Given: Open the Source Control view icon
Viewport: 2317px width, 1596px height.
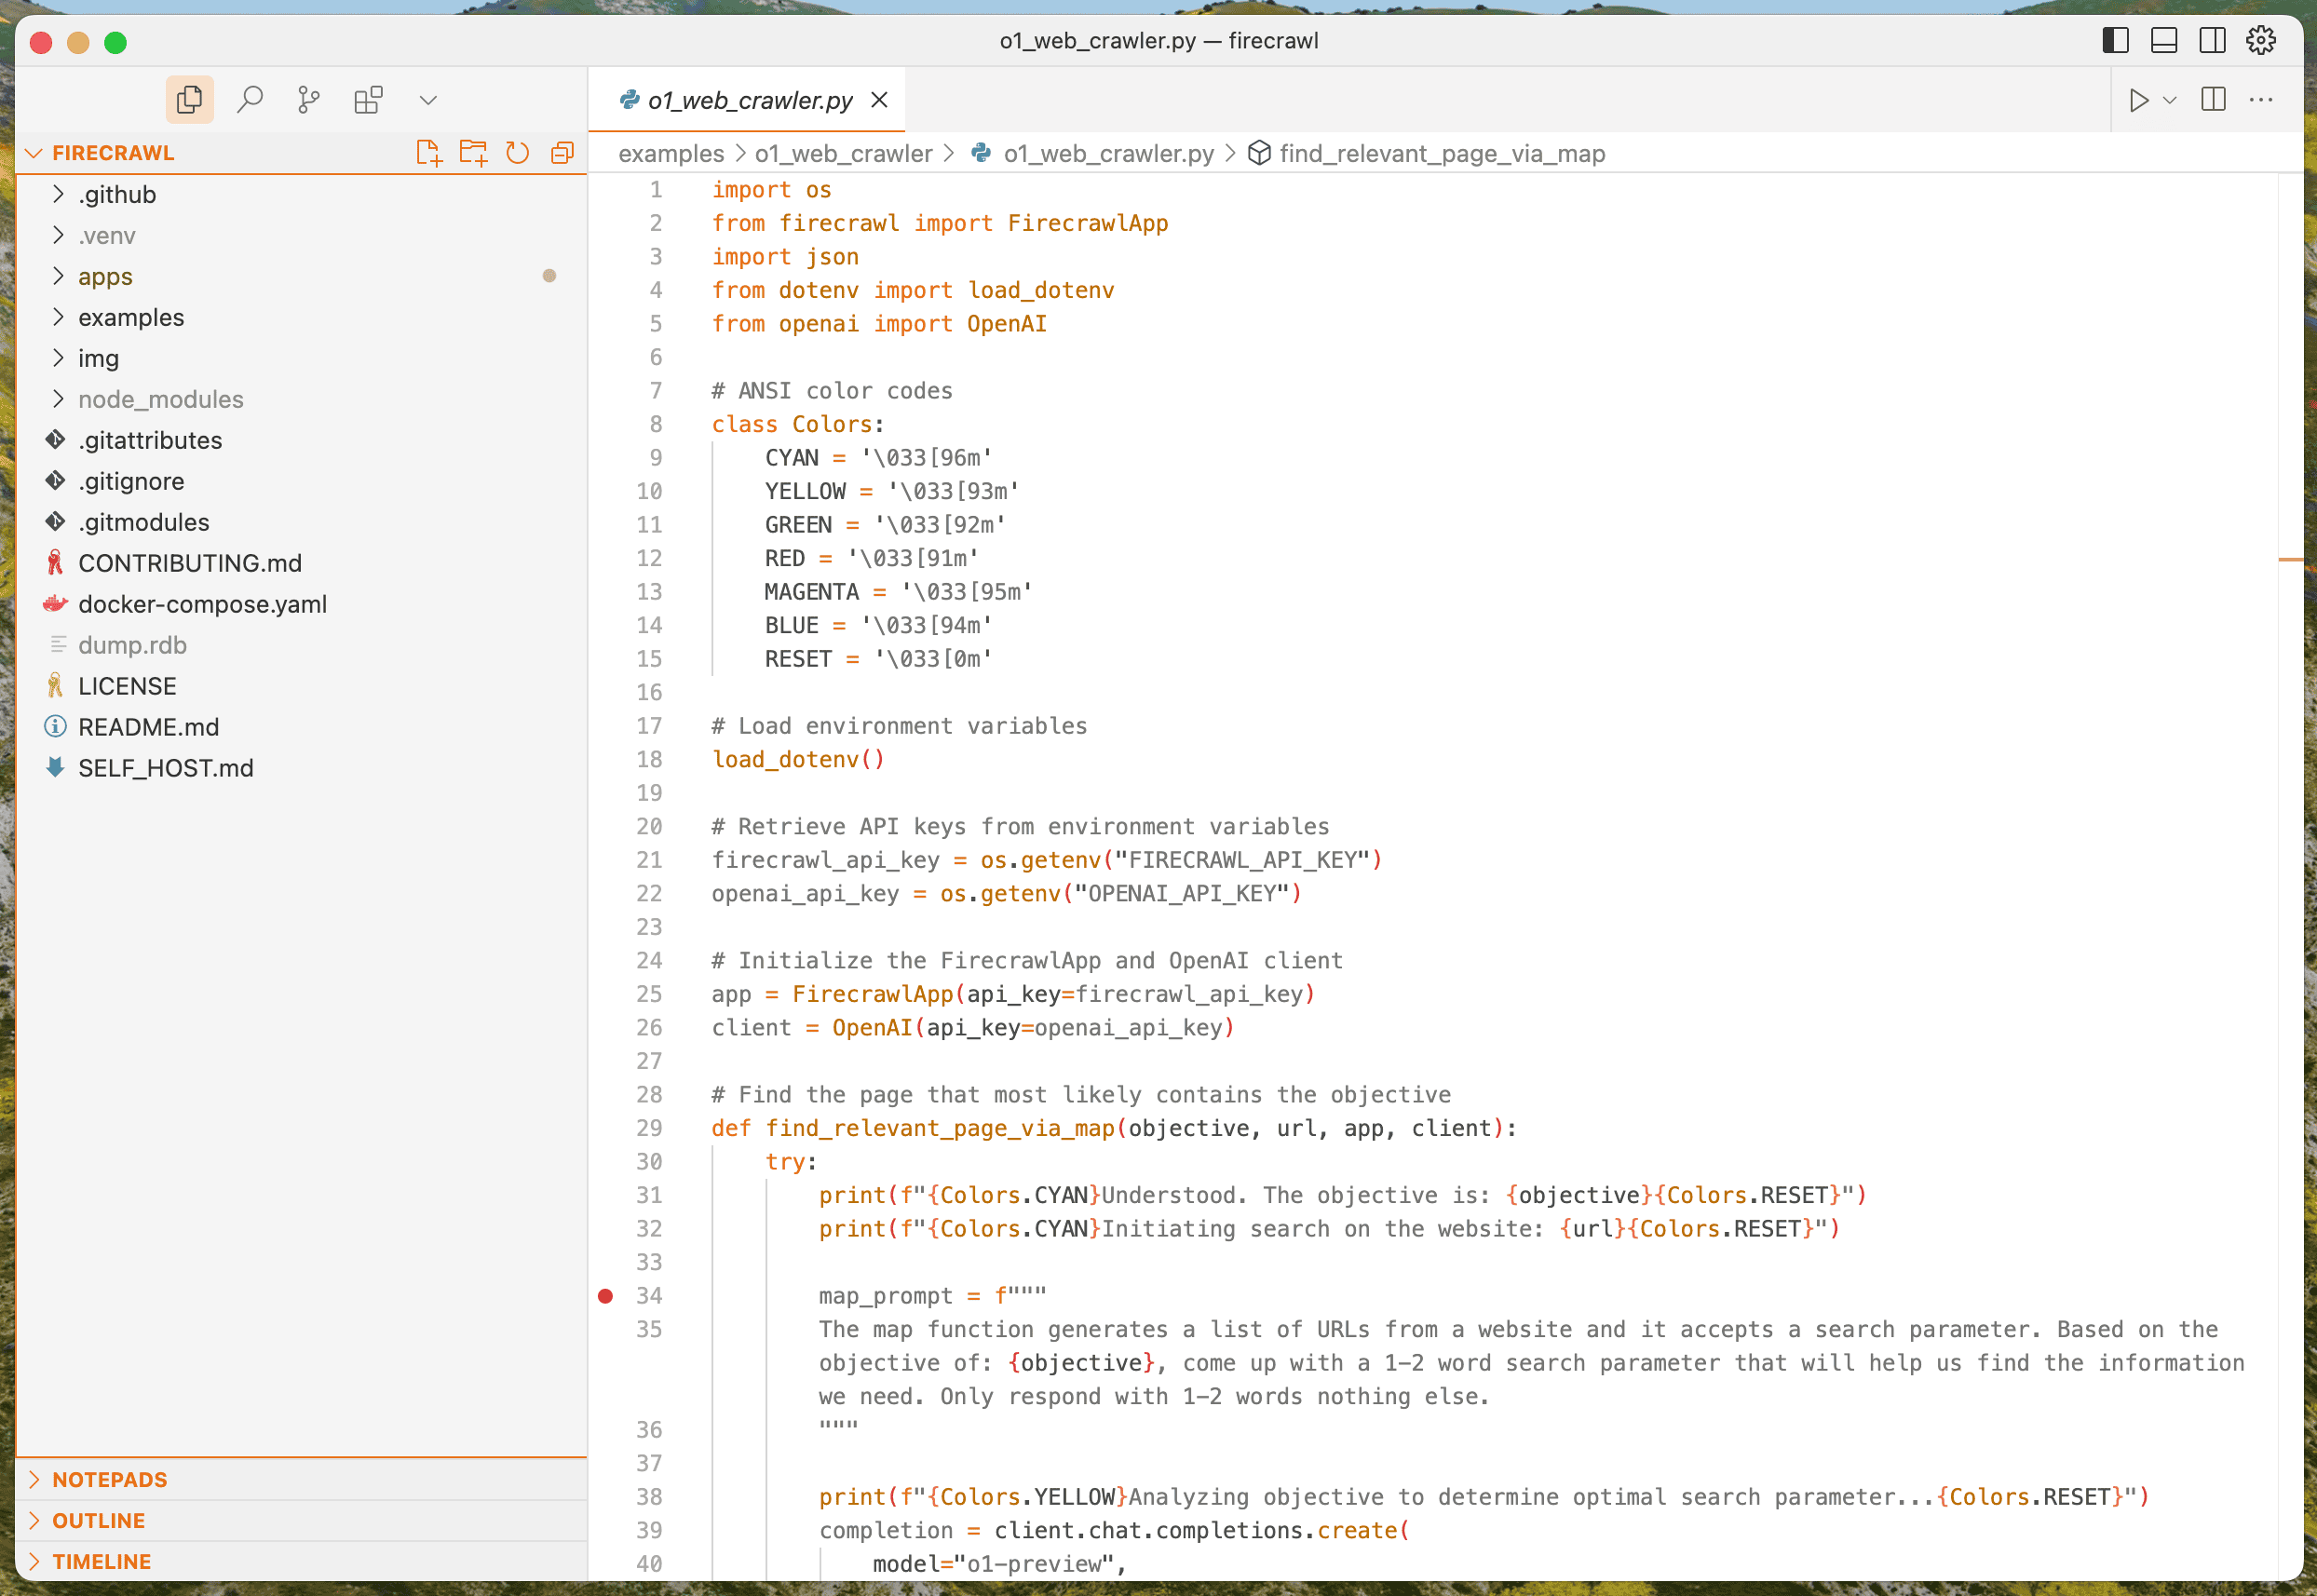Looking at the screenshot, I should click(x=309, y=100).
